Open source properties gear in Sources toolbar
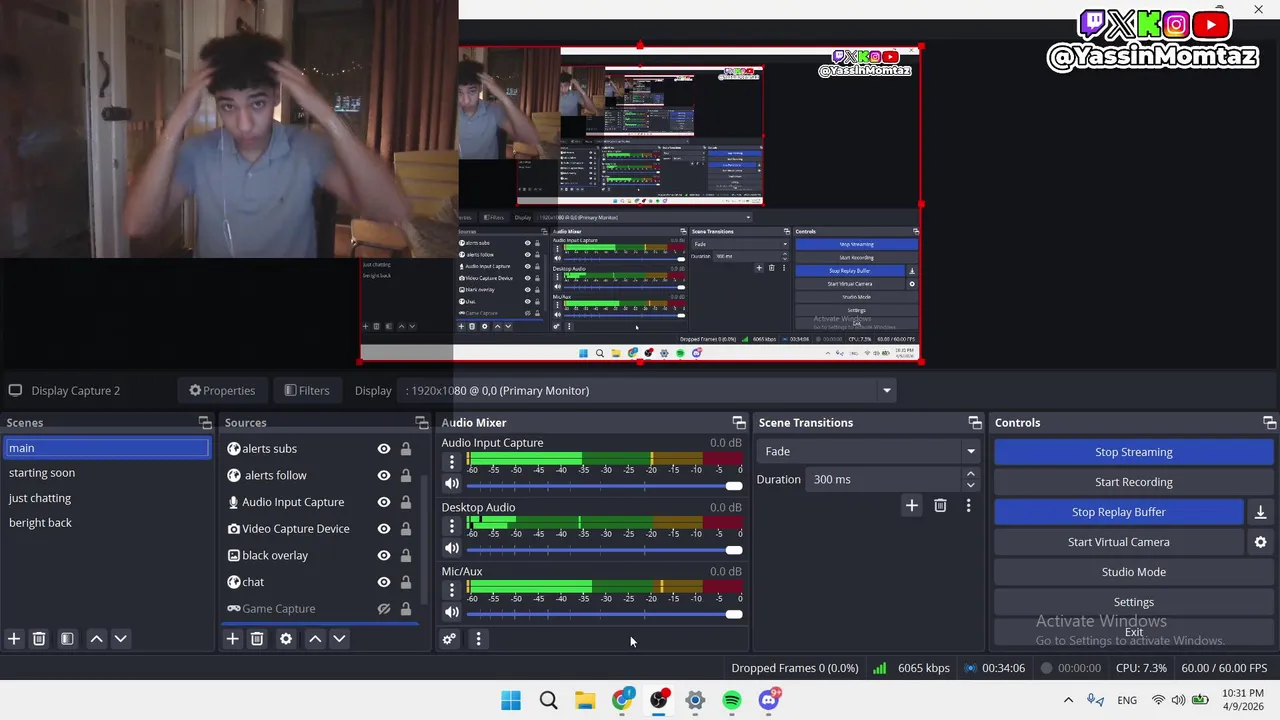Screen dimensions: 1280x720 (286, 639)
